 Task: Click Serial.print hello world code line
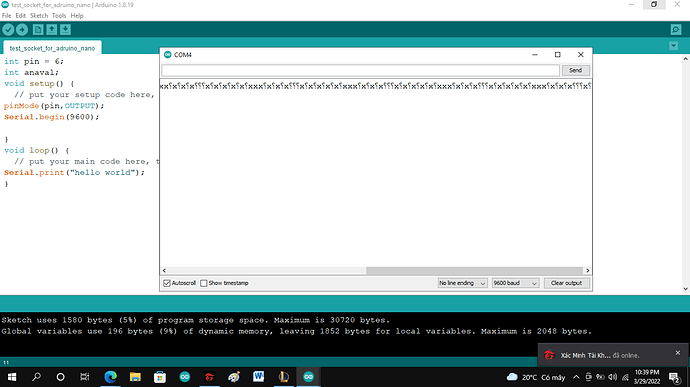[74, 173]
